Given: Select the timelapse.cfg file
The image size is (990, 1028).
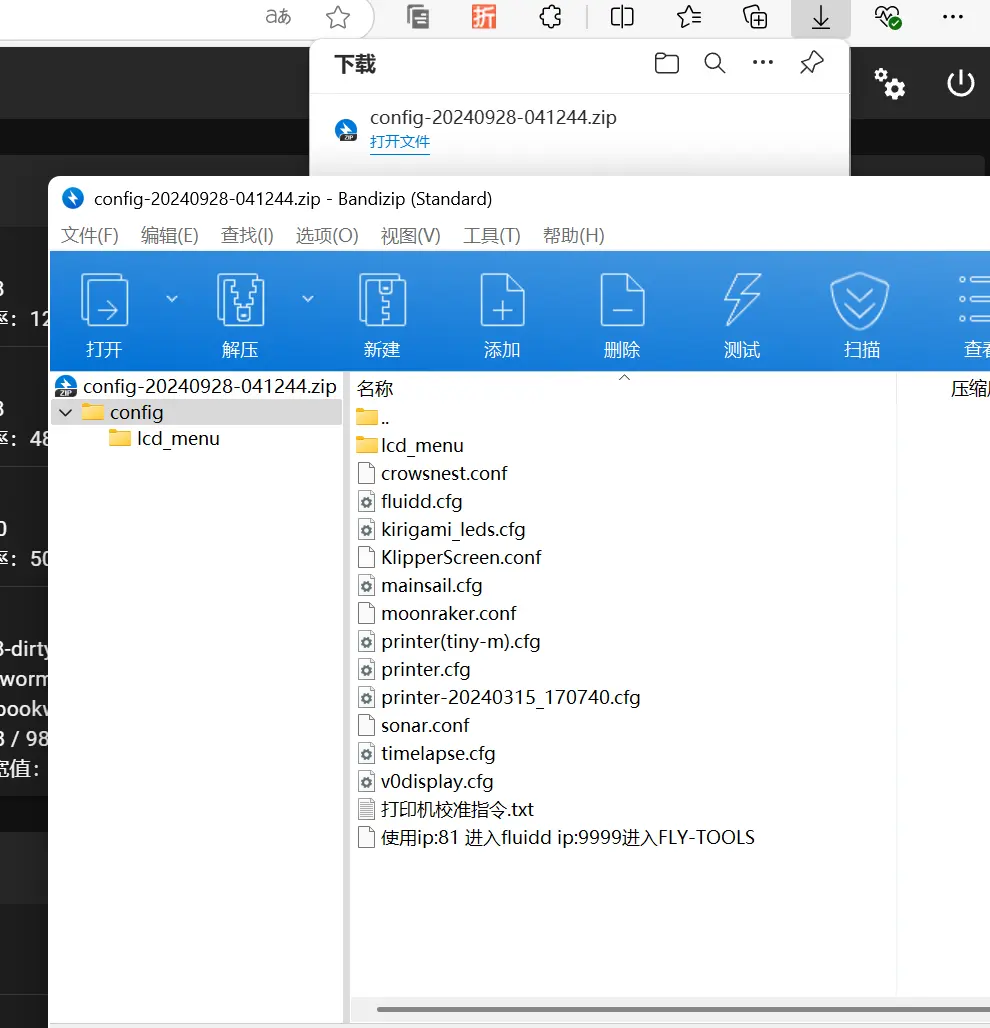Looking at the screenshot, I should point(426,754).
